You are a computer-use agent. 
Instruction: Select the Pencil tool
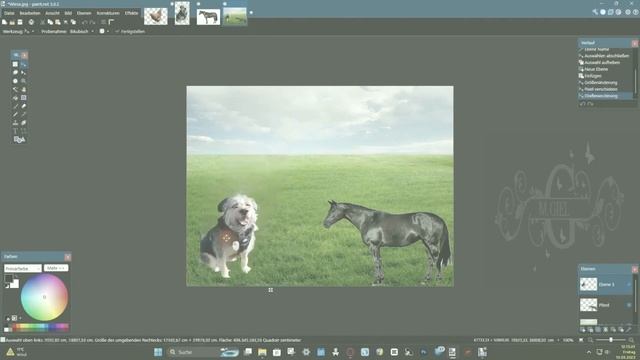(16, 114)
